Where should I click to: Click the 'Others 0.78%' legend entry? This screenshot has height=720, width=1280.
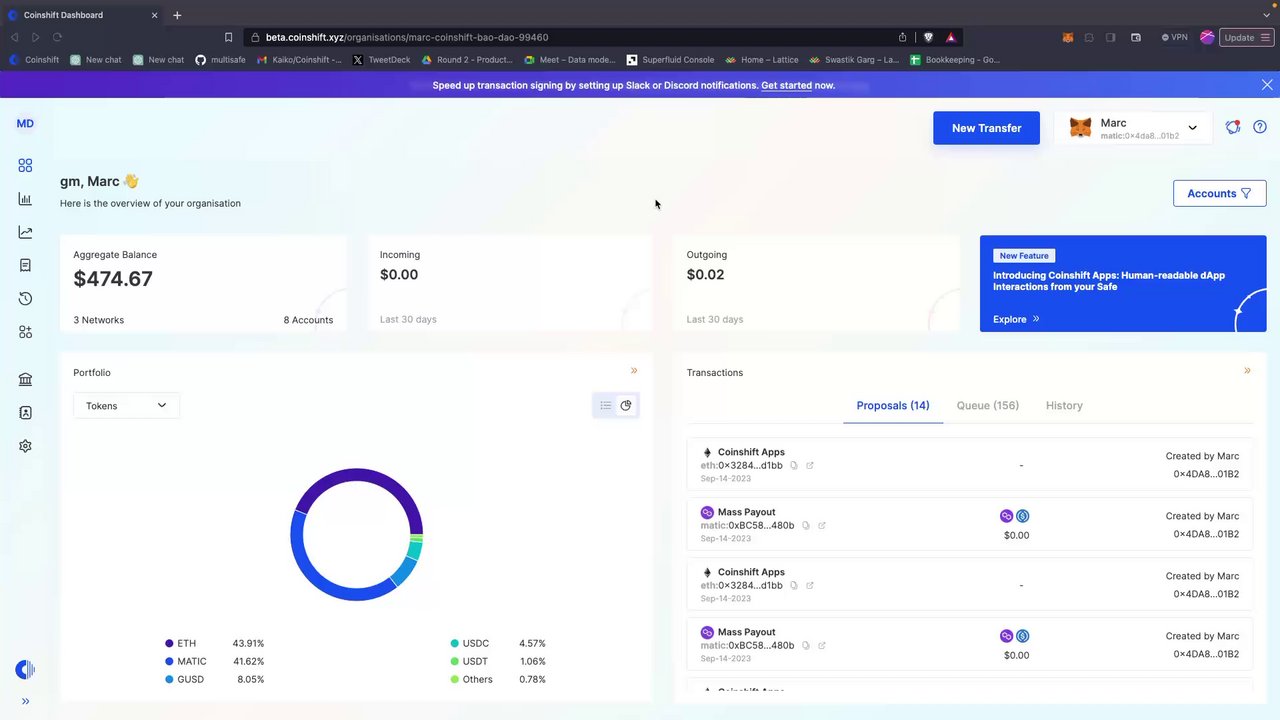click(x=498, y=679)
